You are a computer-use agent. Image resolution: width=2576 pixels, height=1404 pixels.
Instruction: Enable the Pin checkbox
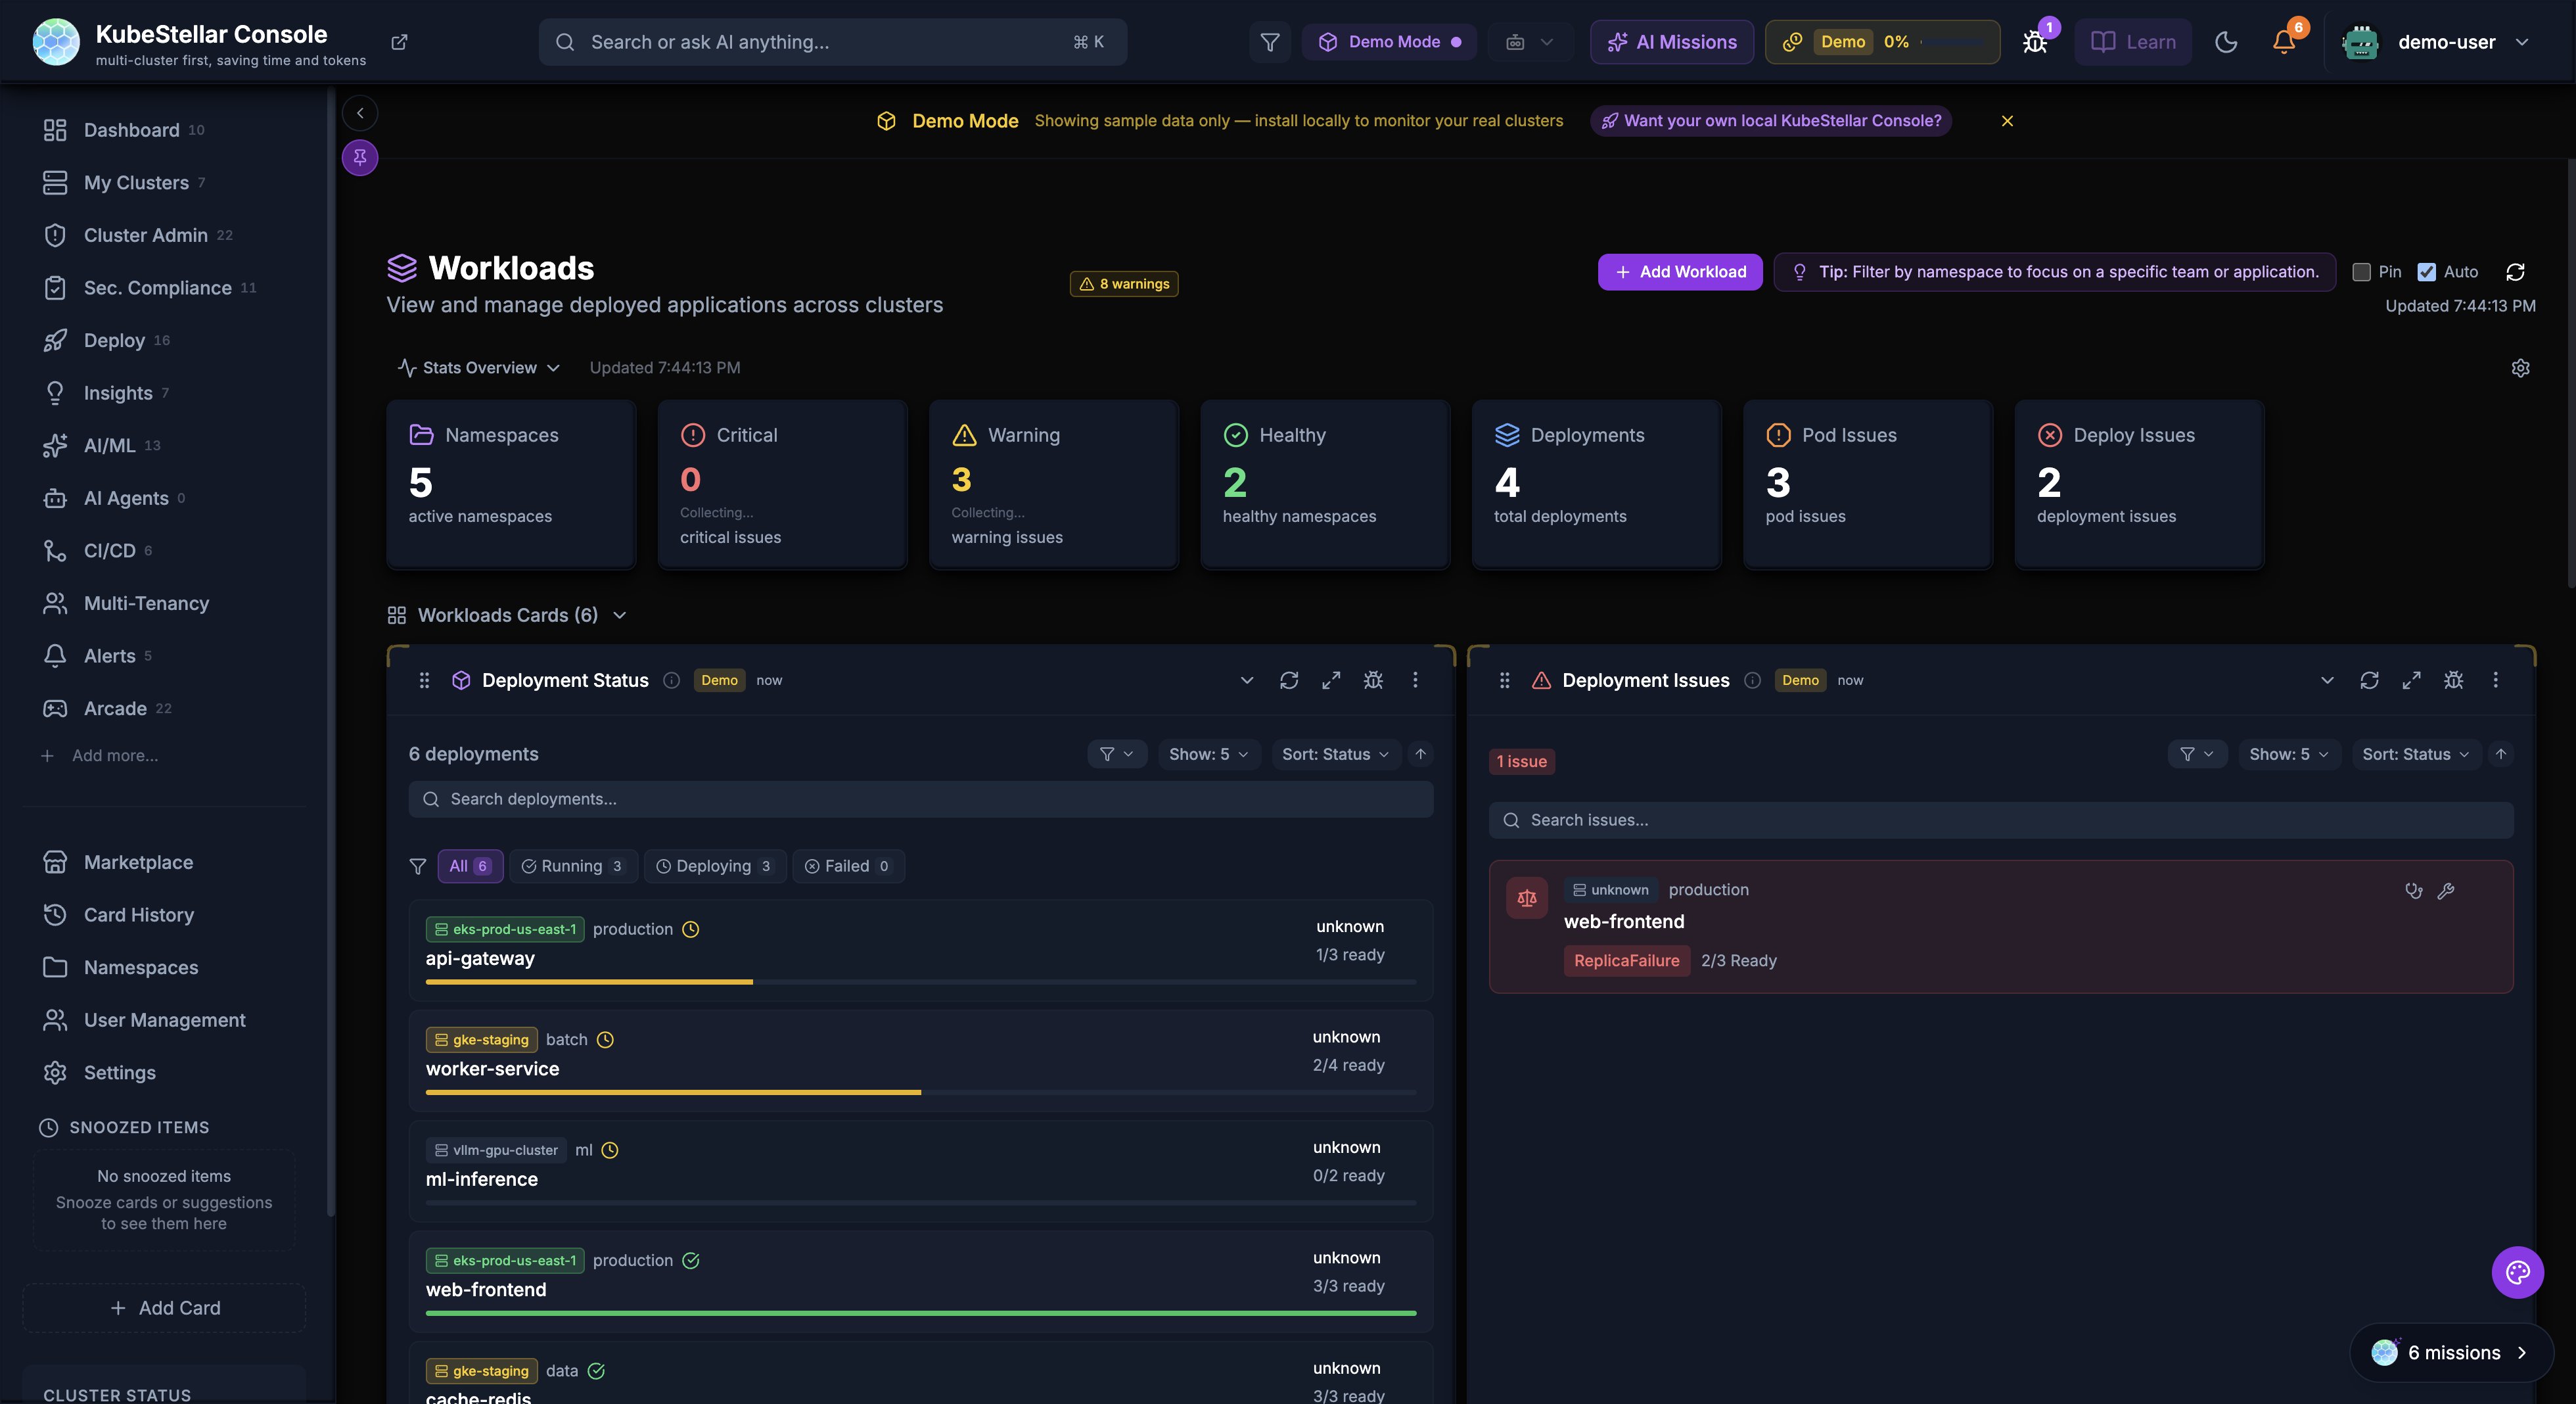2361,272
